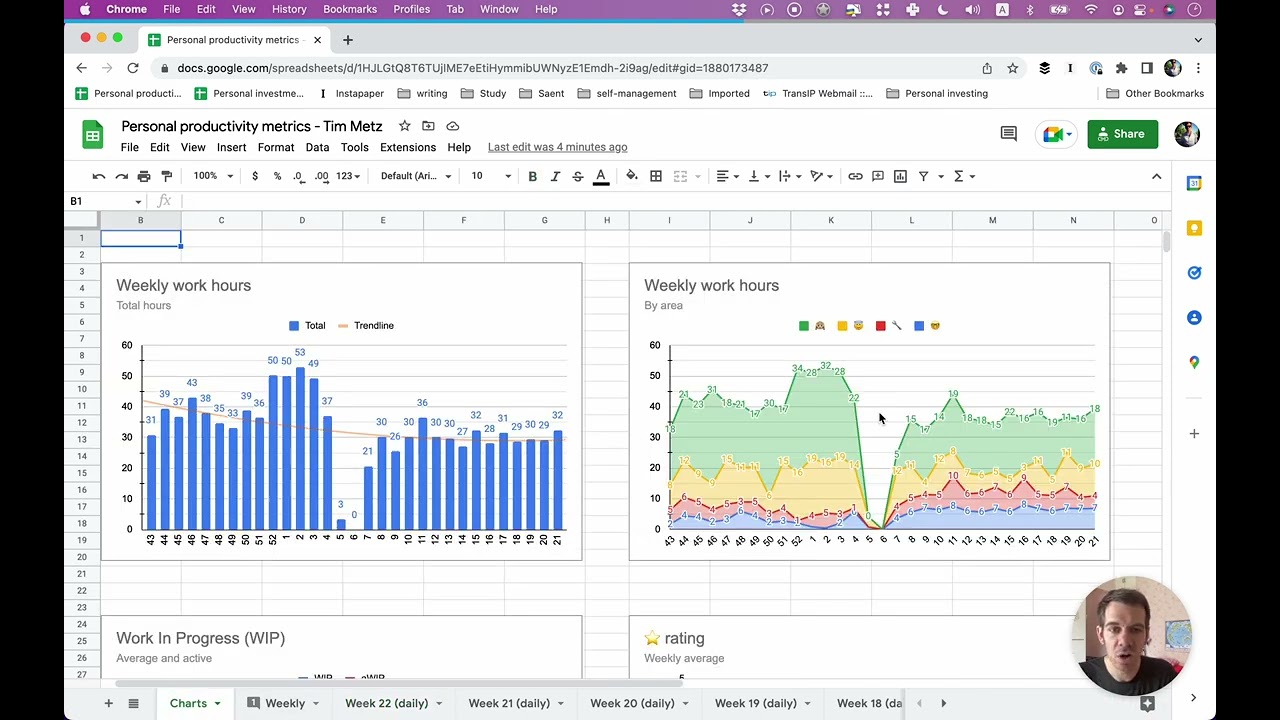Hide the menus with collapse arrow

click(x=1156, y=176)
